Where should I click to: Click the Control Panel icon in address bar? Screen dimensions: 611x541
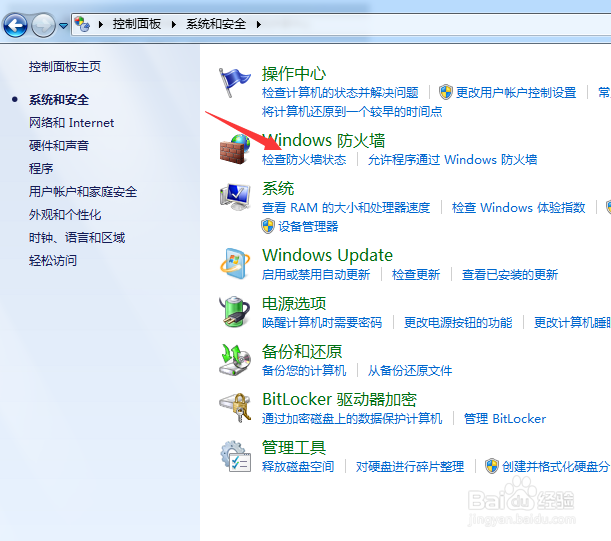click(x=82, y=24)
